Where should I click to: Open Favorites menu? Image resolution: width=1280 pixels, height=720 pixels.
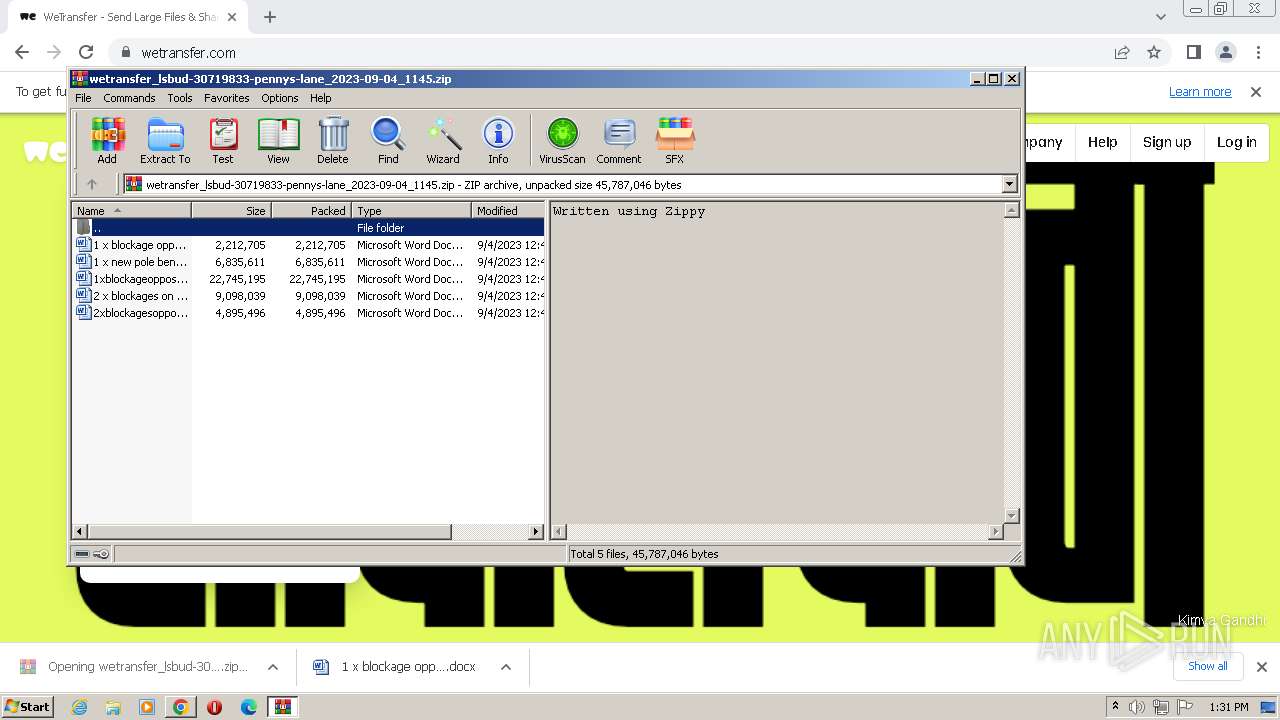[x=227, y=98]
